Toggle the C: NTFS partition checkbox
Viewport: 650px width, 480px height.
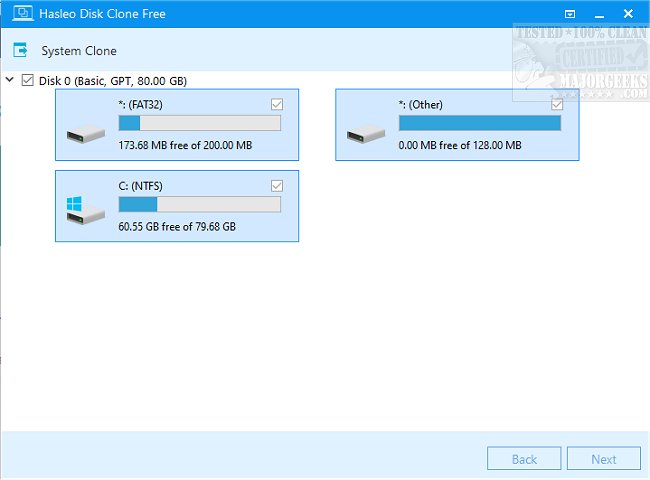click(x=277, y=186)
